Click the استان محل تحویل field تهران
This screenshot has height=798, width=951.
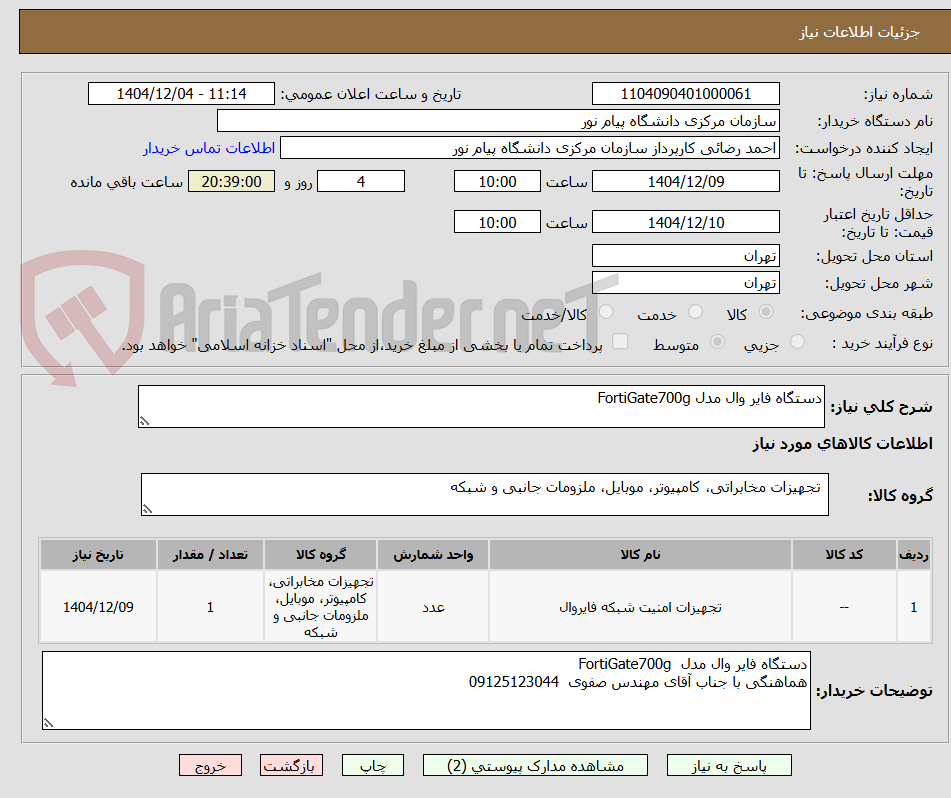[x=685, y=256]
